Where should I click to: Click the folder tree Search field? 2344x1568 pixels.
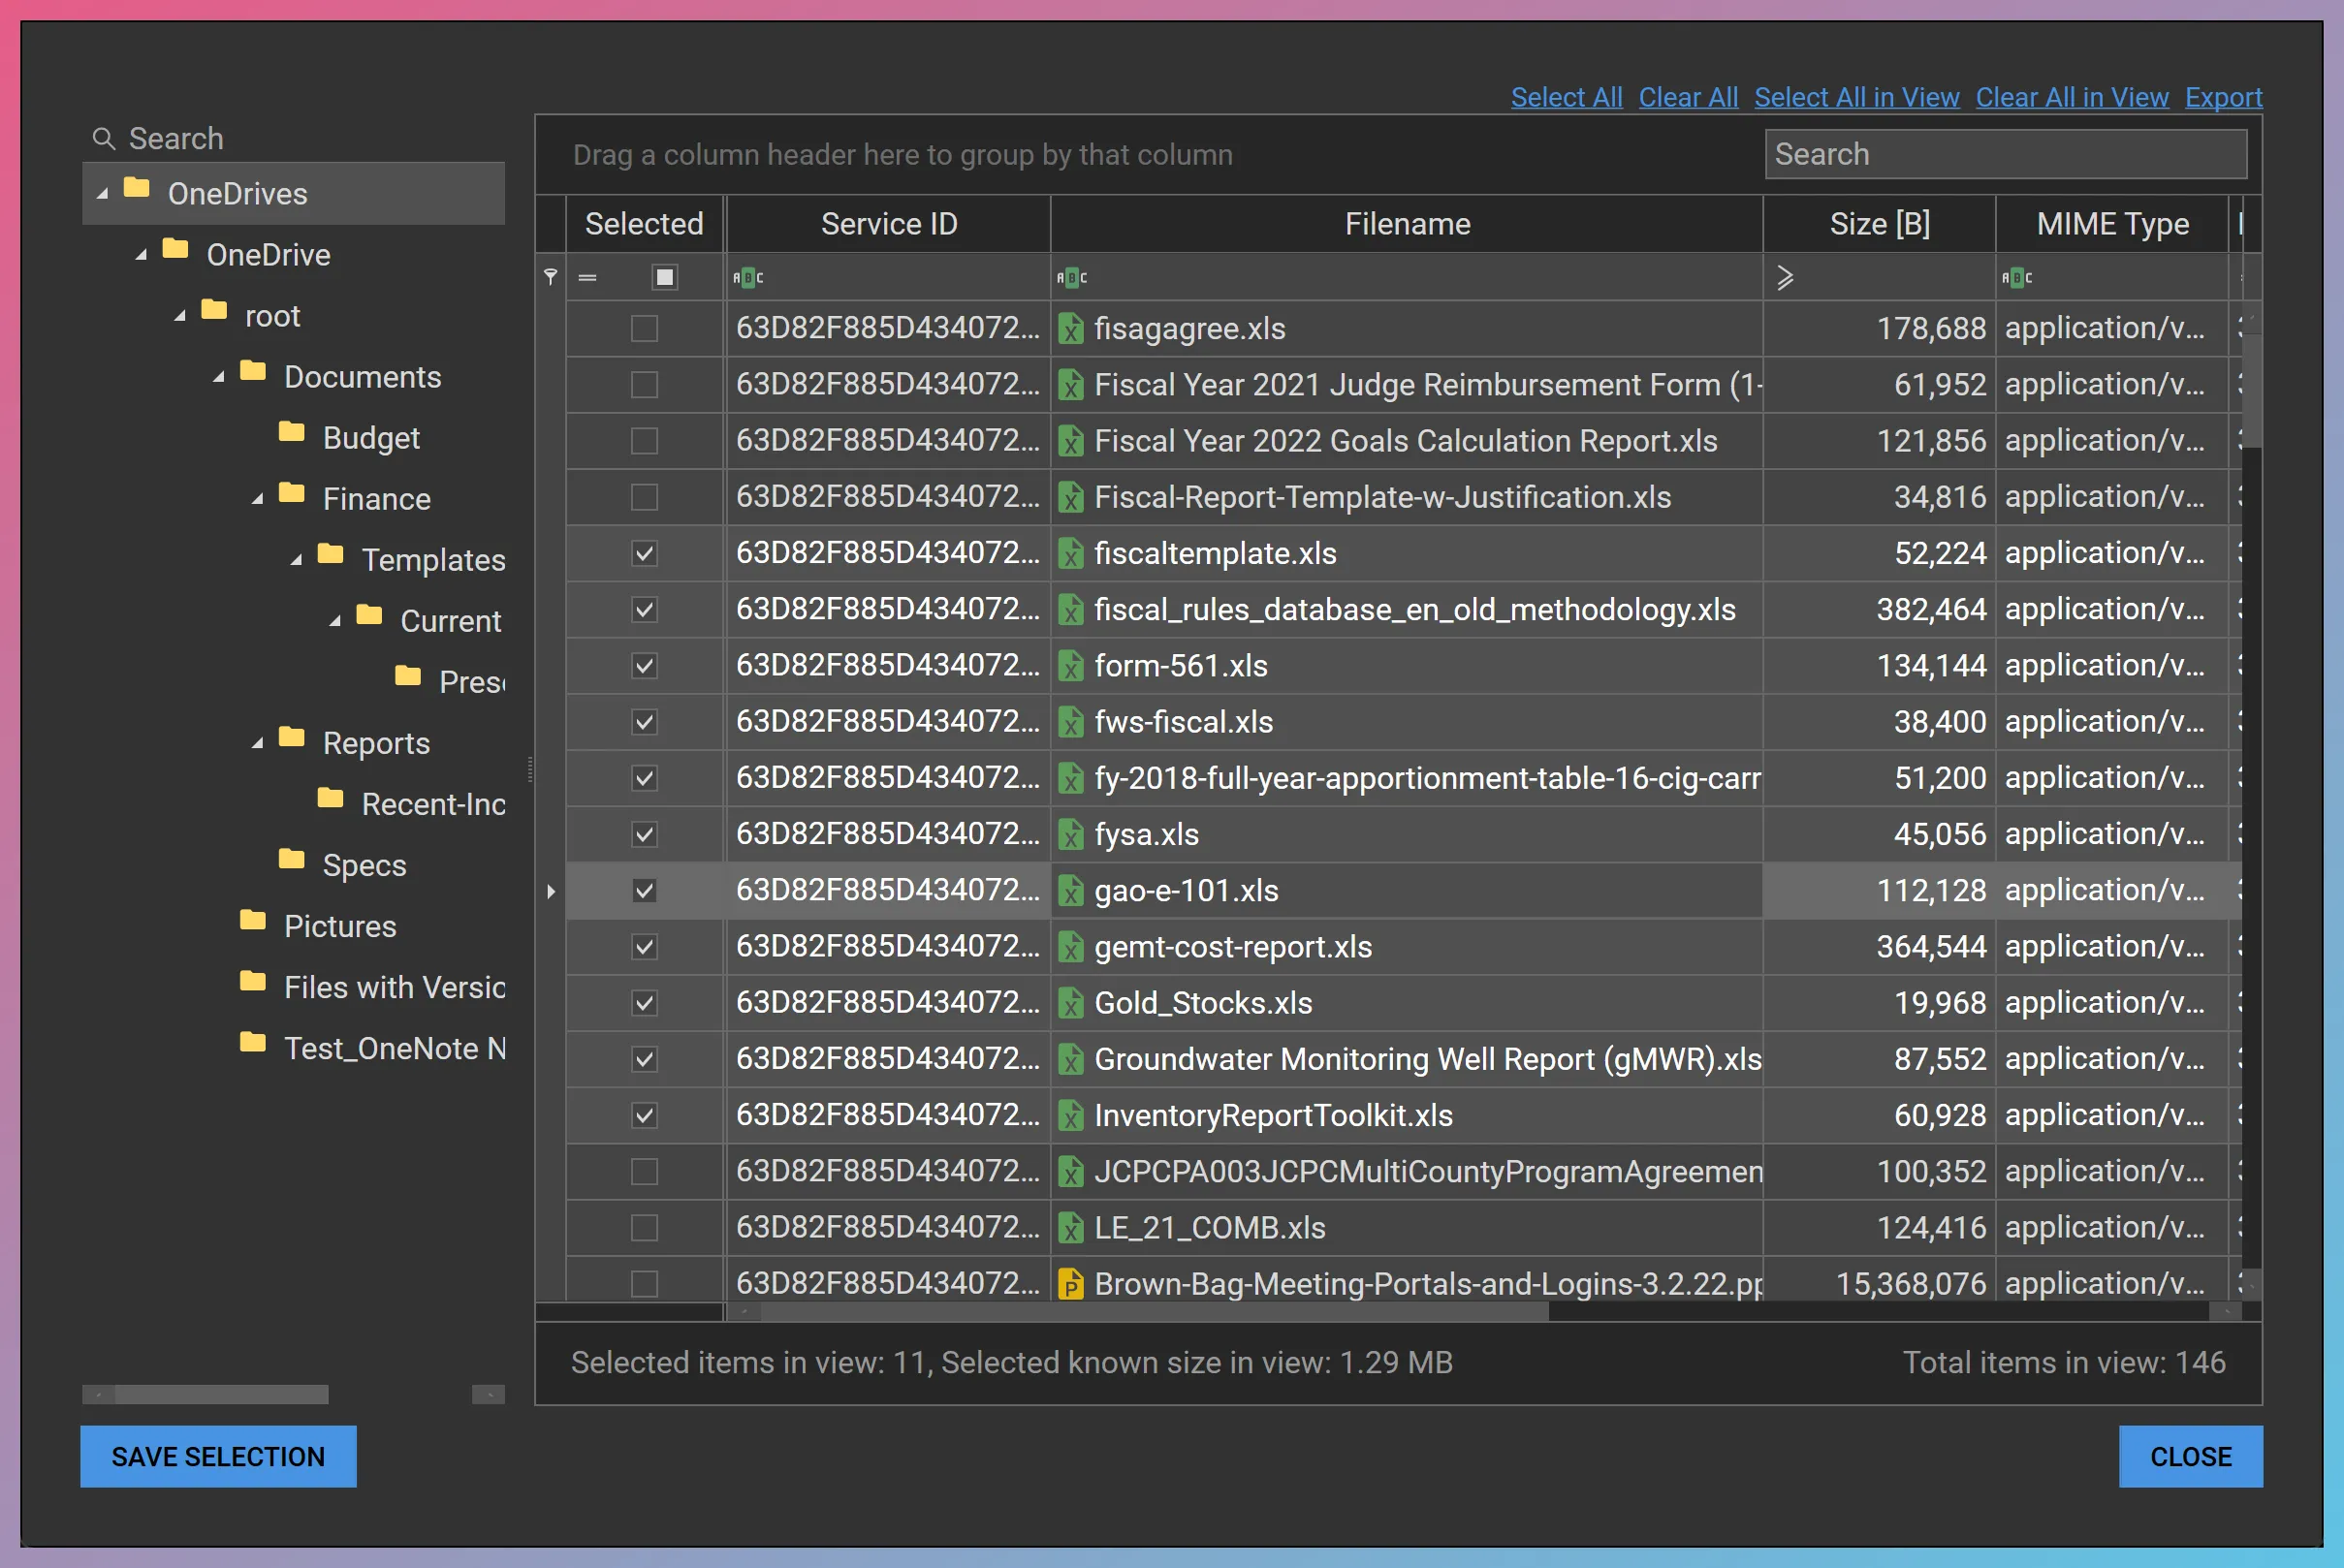(293, 138)
